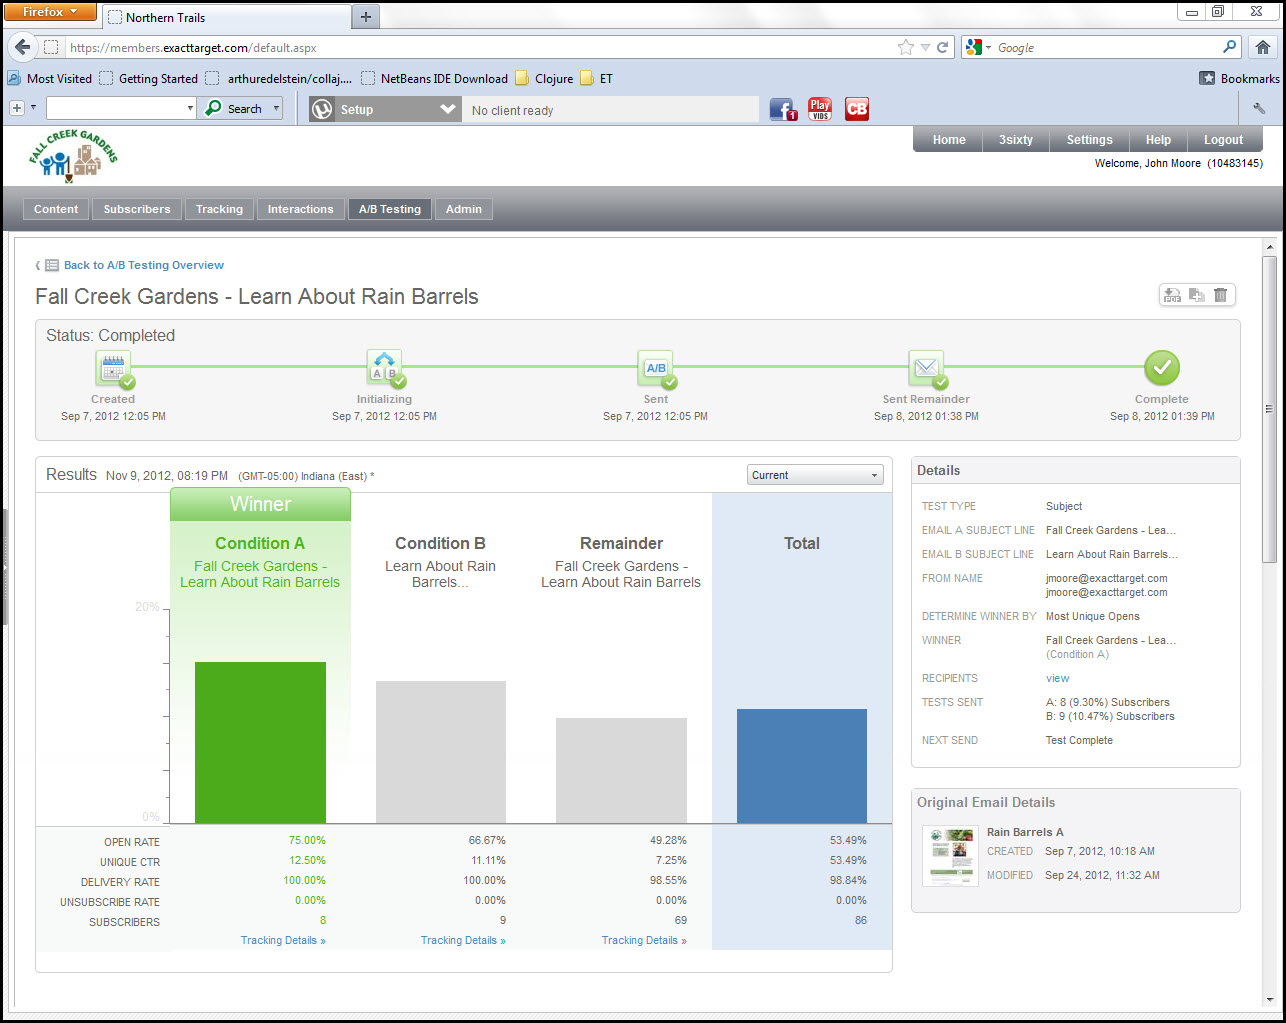Click the green Complete checkmark icon
This screenshot has width=1286, height=1023.
pos(1162,368)
